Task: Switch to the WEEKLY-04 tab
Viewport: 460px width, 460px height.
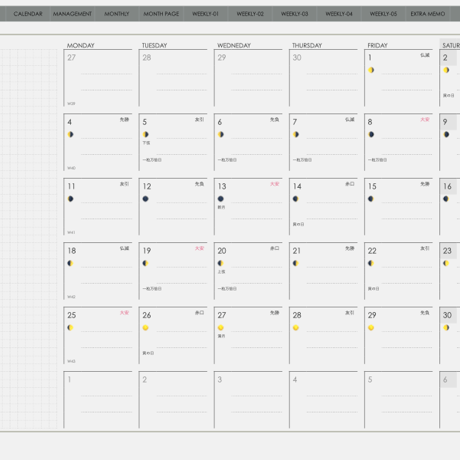Action: pyautogui.click(x=339, y=14)
